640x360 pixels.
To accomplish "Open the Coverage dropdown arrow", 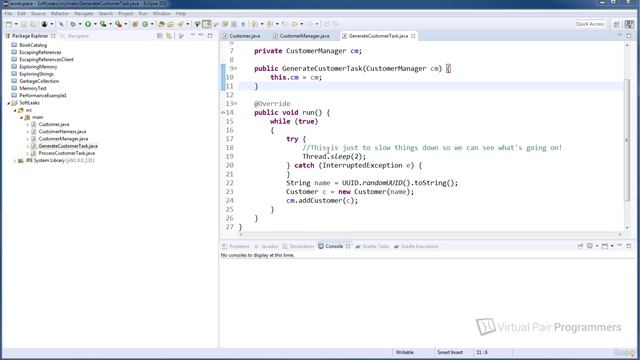I will pyautogui.click(x=110, y=24).
